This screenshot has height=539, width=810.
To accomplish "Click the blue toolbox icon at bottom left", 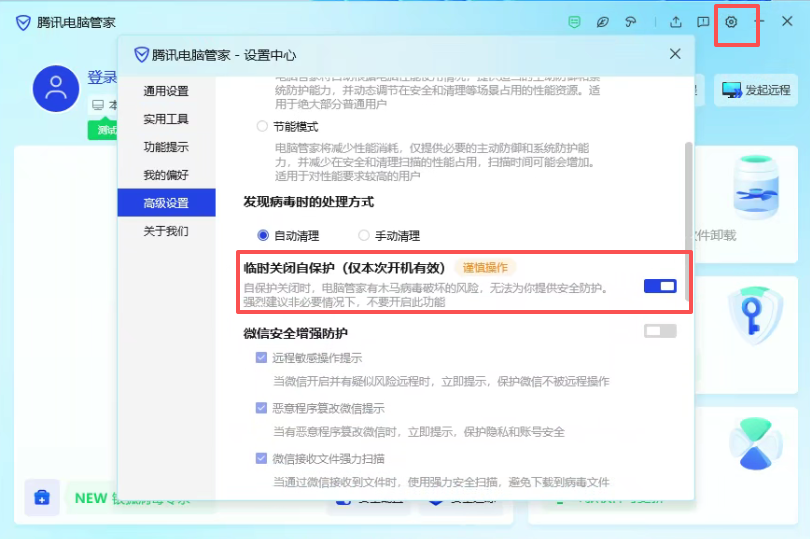I will point(42,497).
